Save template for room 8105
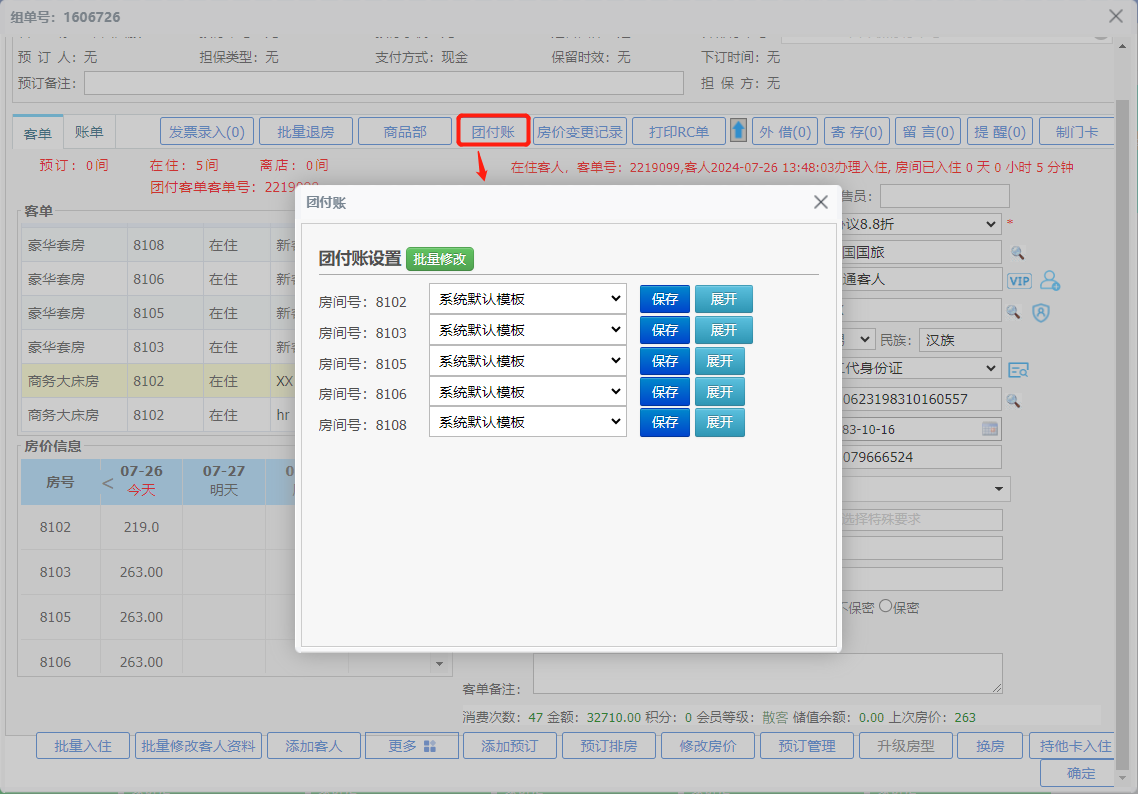The height and width of the screenshot is (794, 1138). pyautogui.click(x=665, y=361)
